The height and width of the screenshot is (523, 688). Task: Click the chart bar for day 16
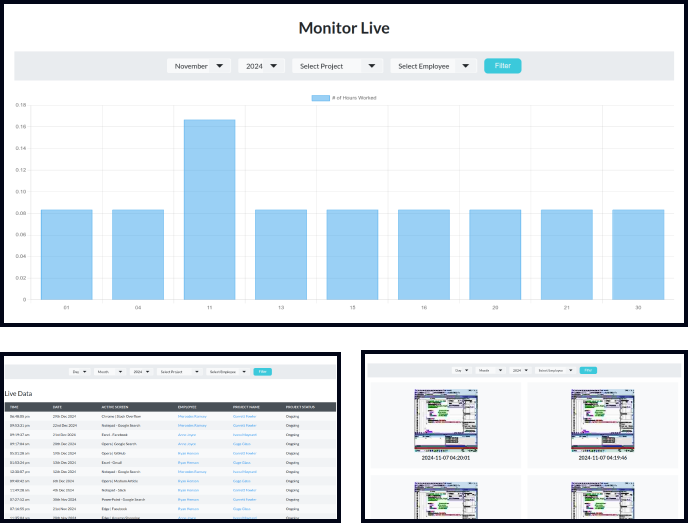[424, 255]
